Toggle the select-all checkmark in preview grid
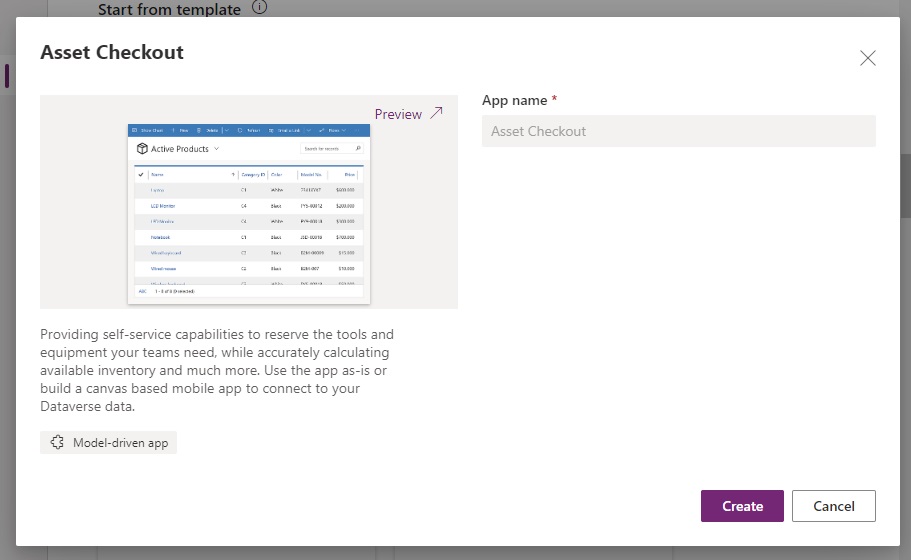The width and height of the screenshot is (911, 560). point(141,174)
